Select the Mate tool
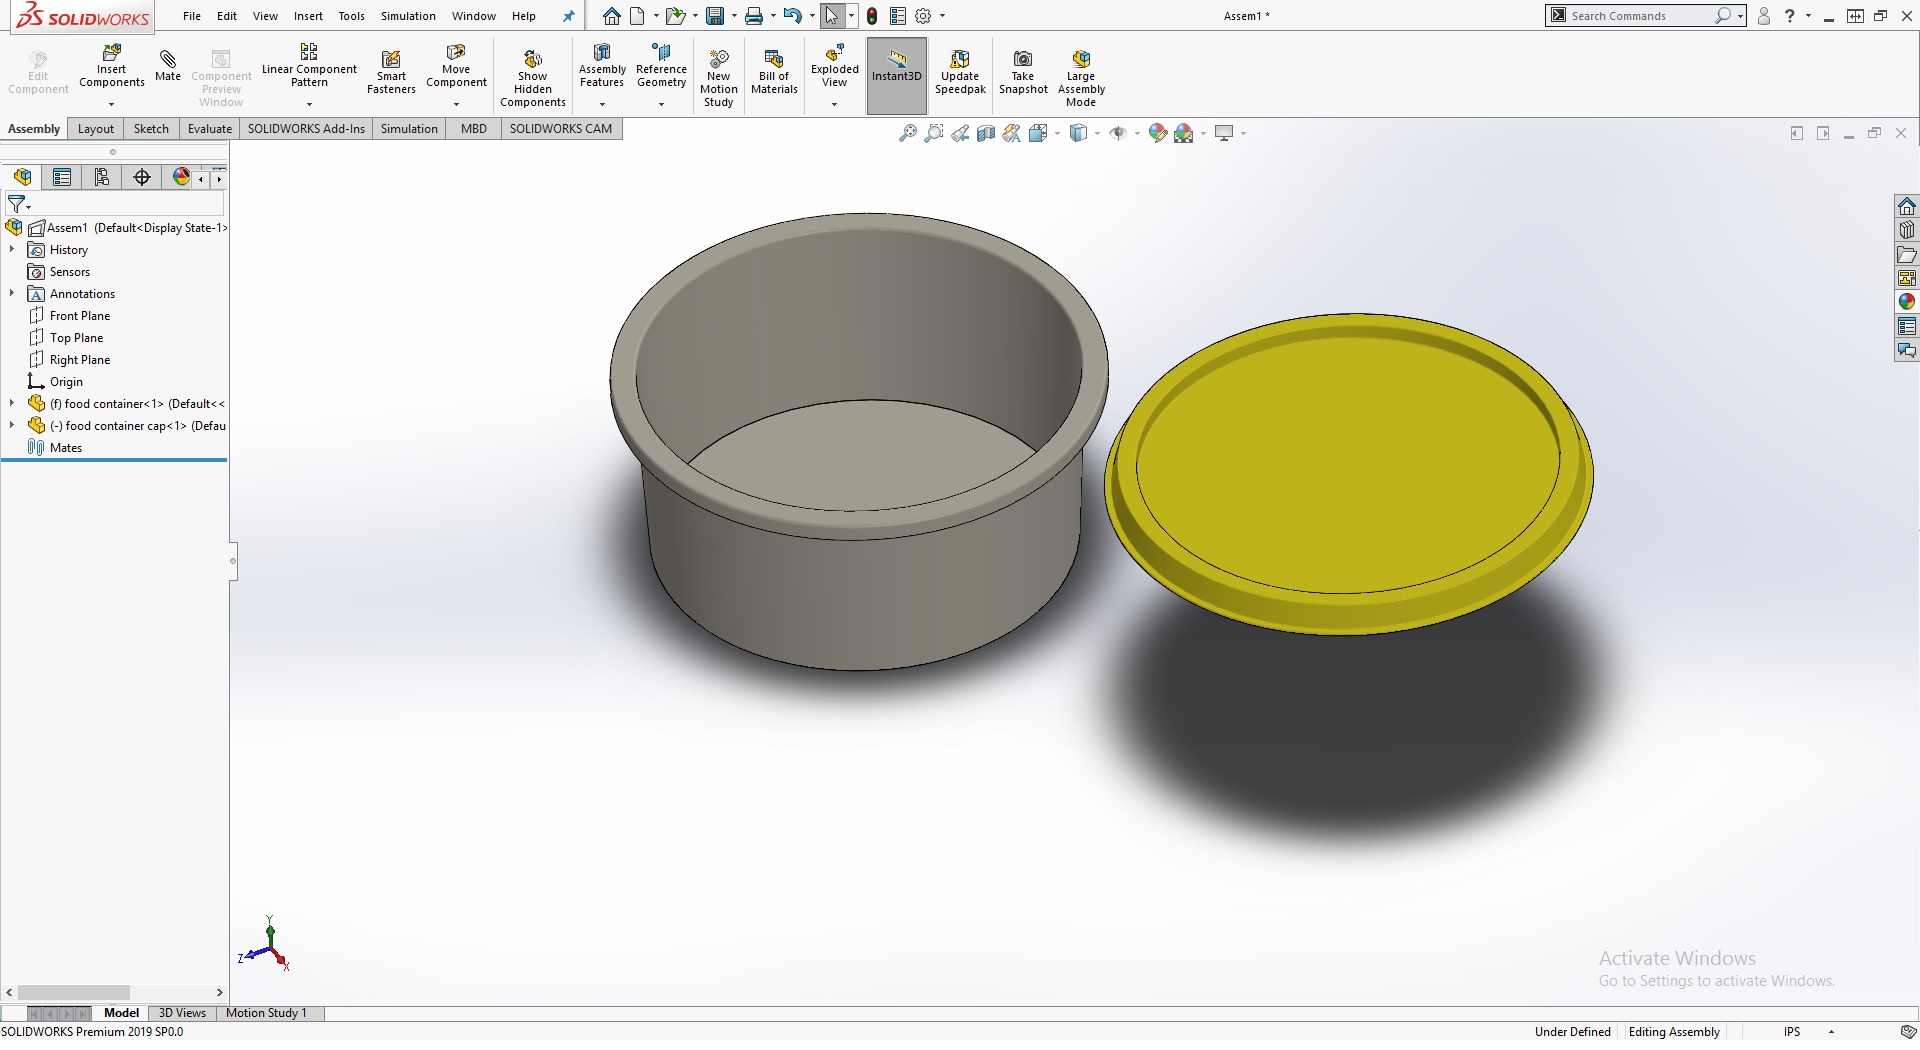Screen dimensions: 1920x1050 click(x=168, y=64)
